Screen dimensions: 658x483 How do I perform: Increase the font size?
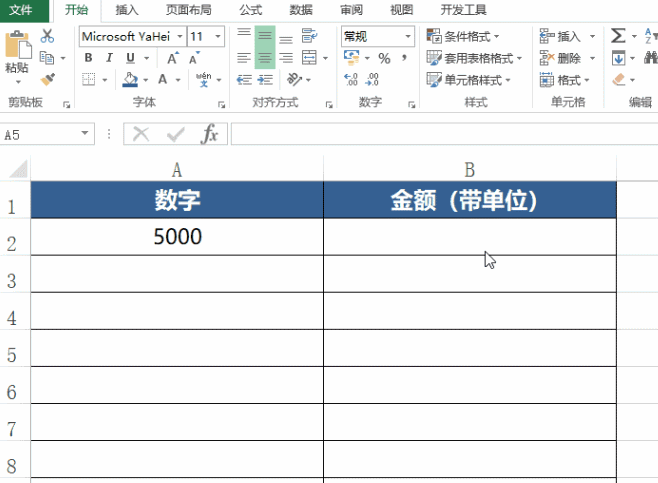pyautogui.click(x=173, y=58)
